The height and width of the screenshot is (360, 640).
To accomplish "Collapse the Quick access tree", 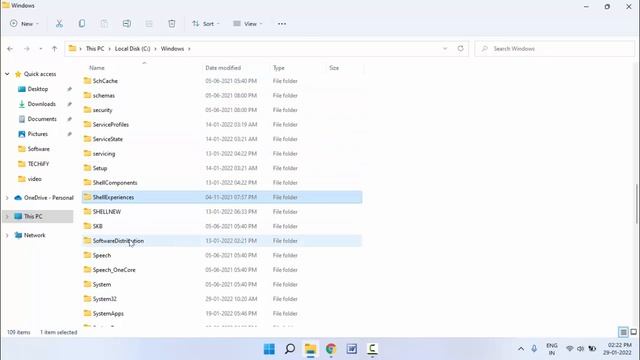I will [x=7, y=74].
